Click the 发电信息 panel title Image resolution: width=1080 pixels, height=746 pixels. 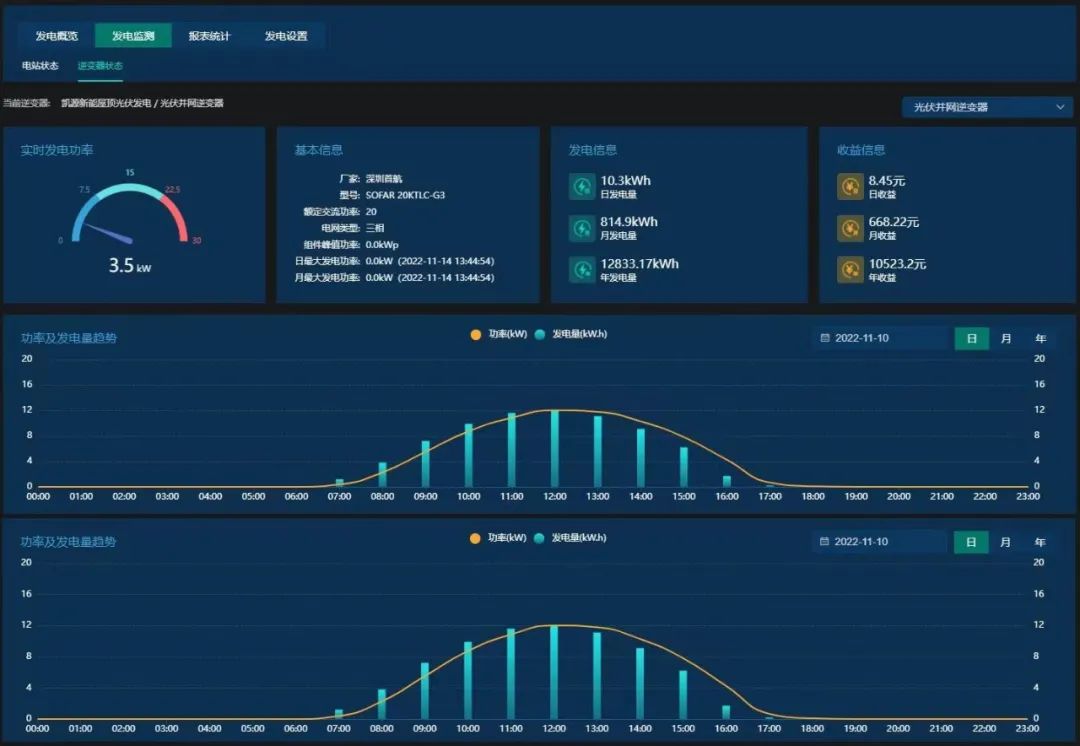coord(592,150)
